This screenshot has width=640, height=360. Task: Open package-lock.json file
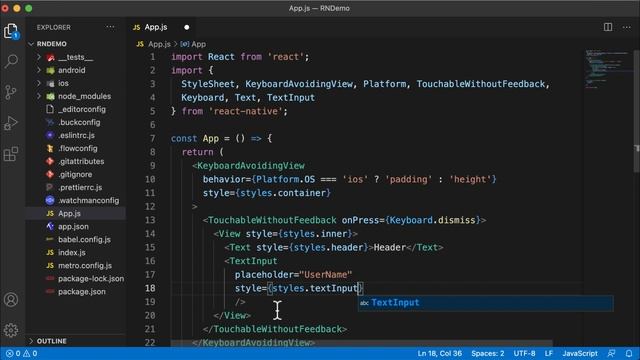click(91, 279)
